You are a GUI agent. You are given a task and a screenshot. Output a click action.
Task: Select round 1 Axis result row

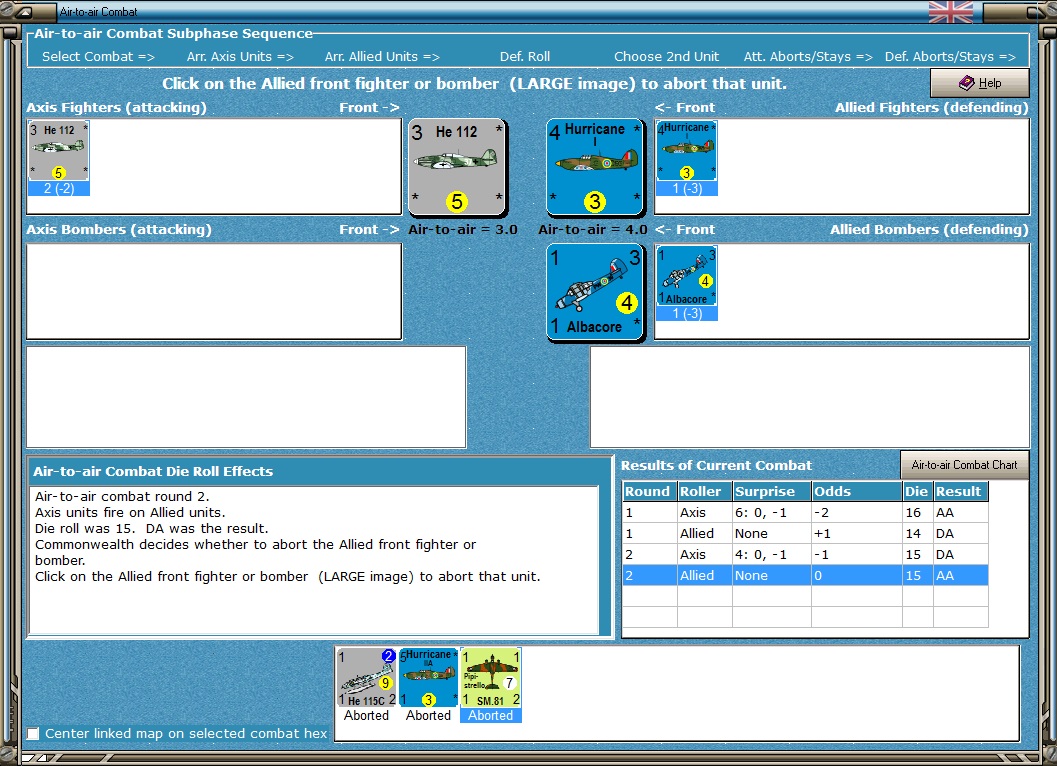coord(806,512)
